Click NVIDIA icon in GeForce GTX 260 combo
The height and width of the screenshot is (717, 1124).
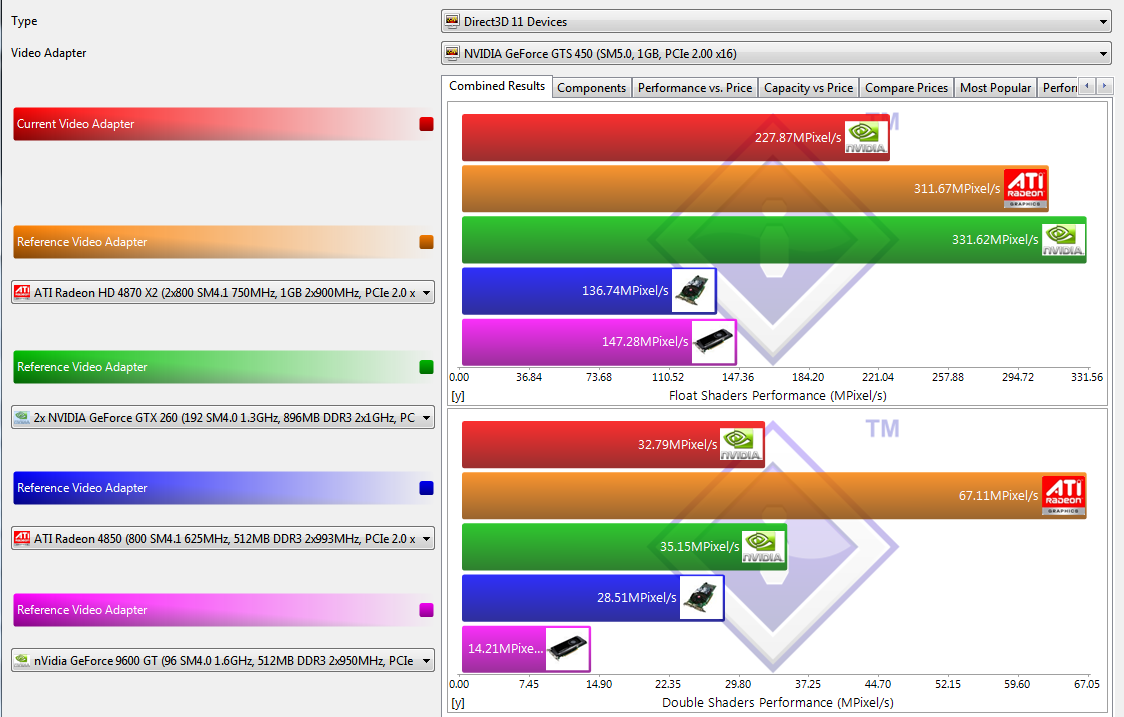pyautogui.click(x=22, y=417)
